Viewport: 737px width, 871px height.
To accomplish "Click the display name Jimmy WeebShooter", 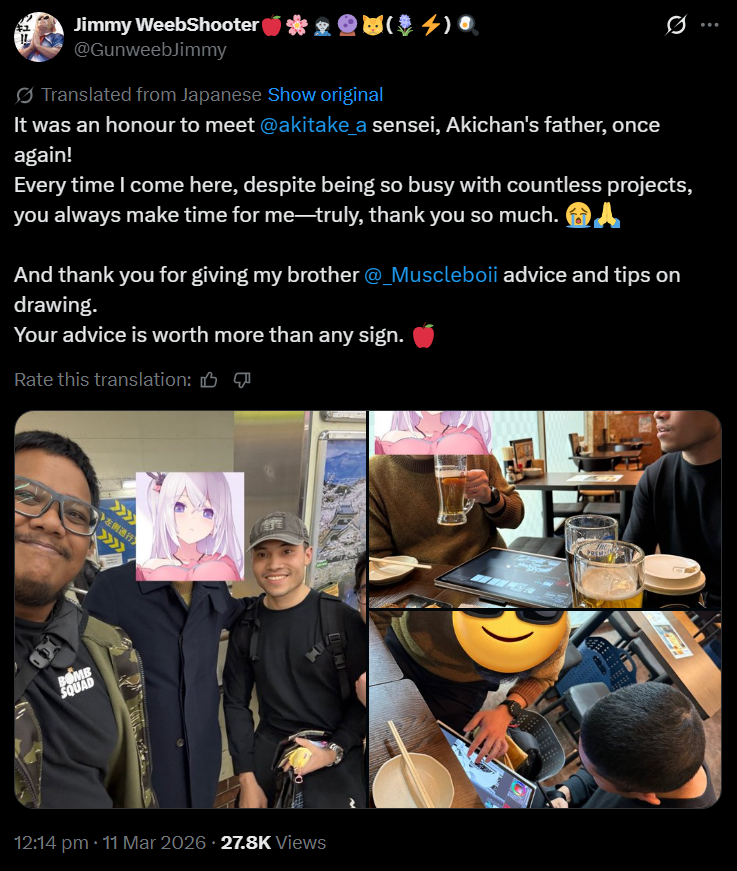I will tap(167, 24).
